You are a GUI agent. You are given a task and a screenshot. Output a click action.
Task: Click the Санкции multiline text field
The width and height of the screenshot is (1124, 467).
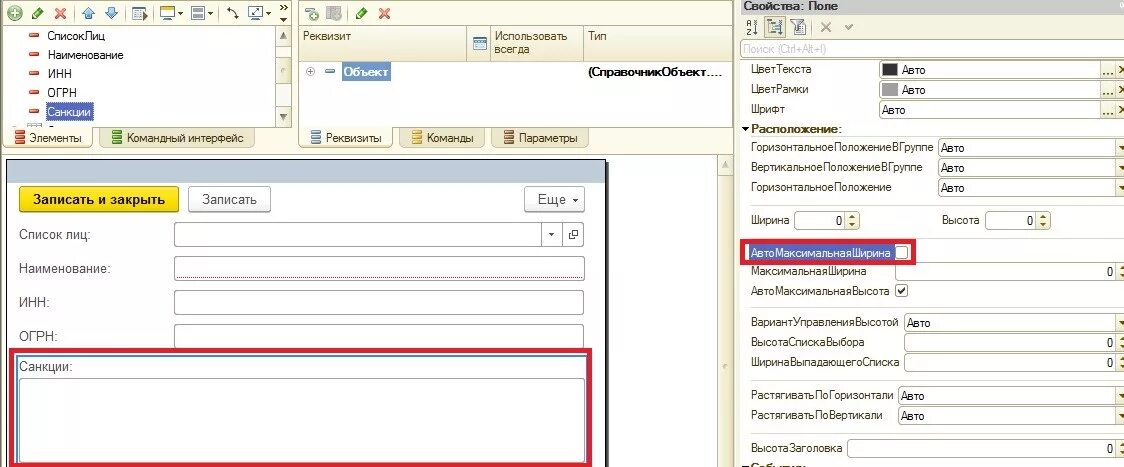[301, 420]
